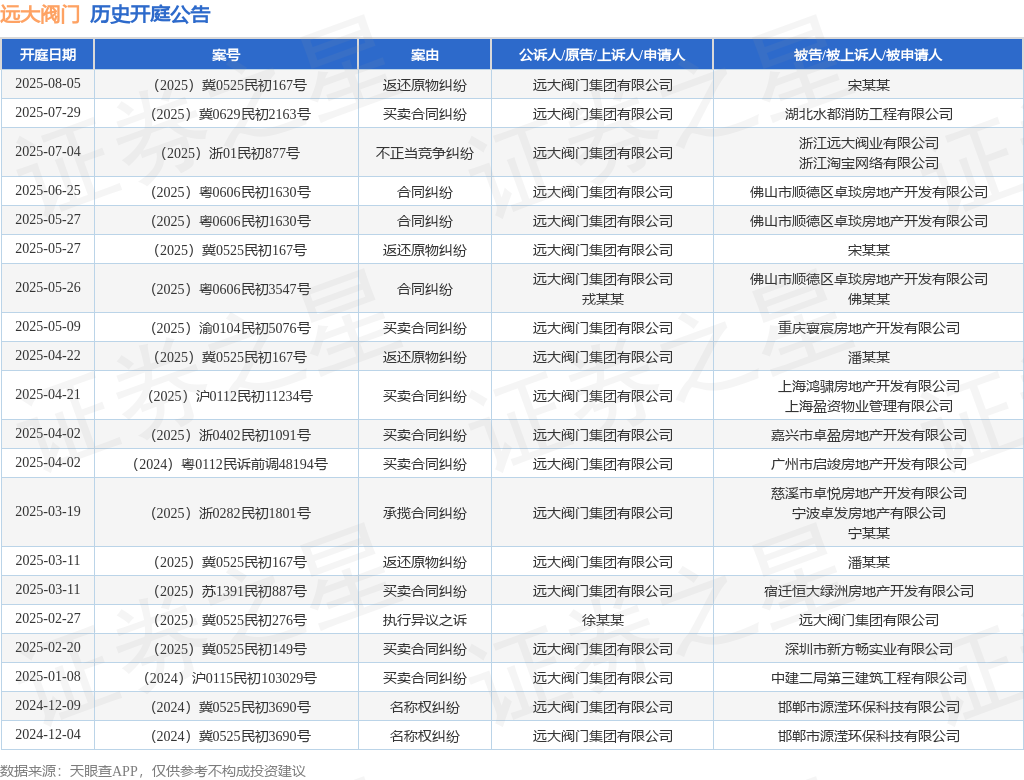Click defendant 中建二局第三建筑工程有限公司

point(869,679)
